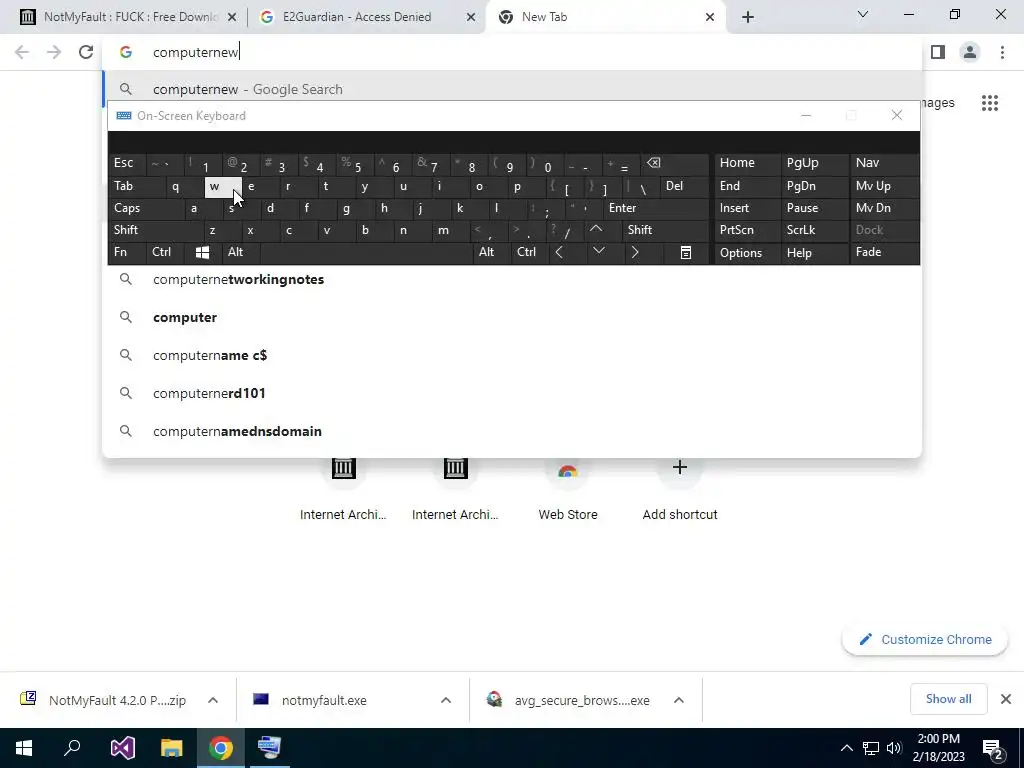
Task: Expand options for avg_secure_browser exe download
Action: (679, 700)
